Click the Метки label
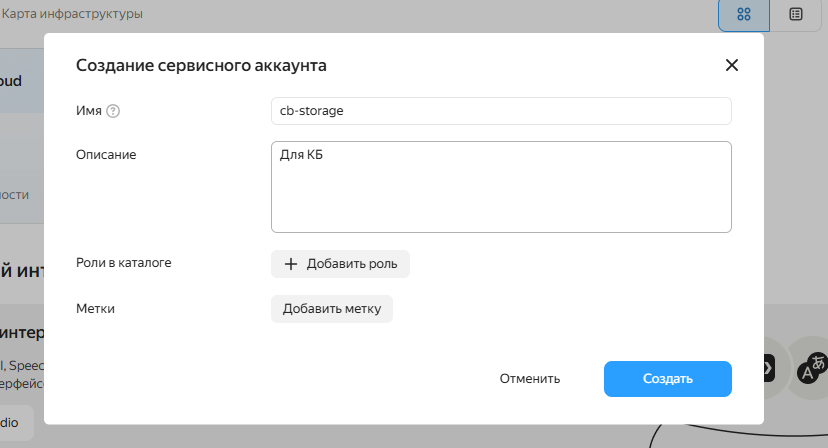 (x=95, y=309)
